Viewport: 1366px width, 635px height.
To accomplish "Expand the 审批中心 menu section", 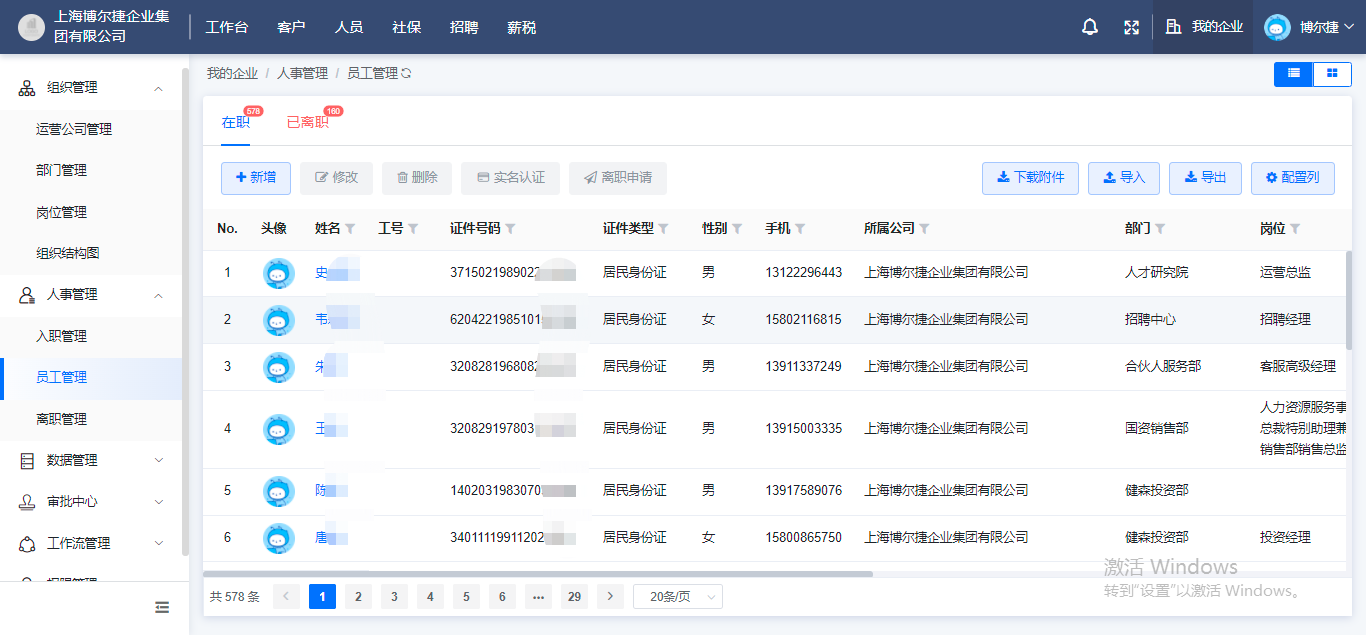I will coord(158,502).
